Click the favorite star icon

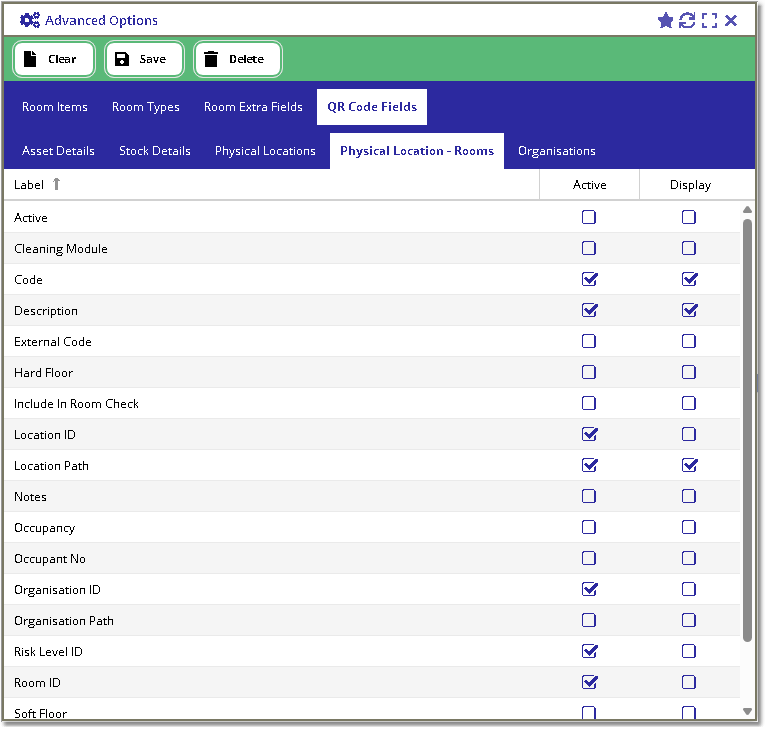[x=665, y=20]
